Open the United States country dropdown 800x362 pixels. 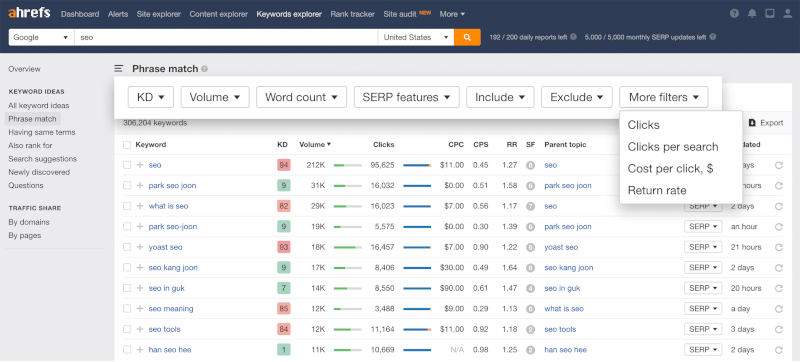pos(416,37)
